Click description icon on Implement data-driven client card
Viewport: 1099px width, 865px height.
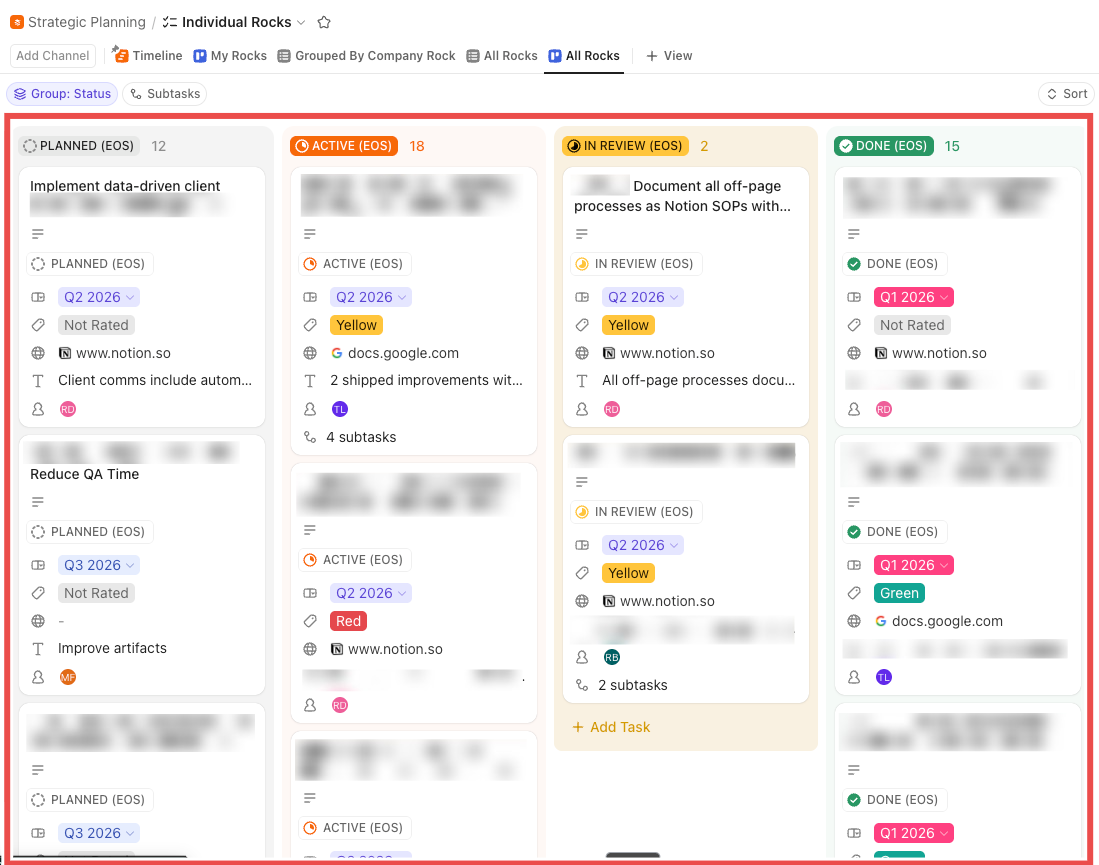point(38,234)
